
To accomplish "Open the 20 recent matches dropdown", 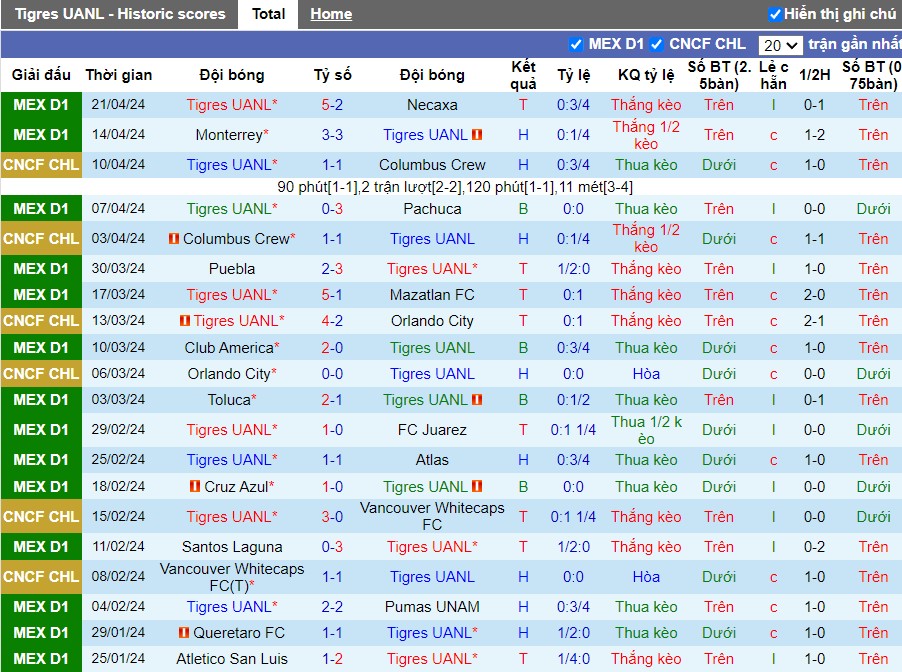I will click(x=780, y=45).
